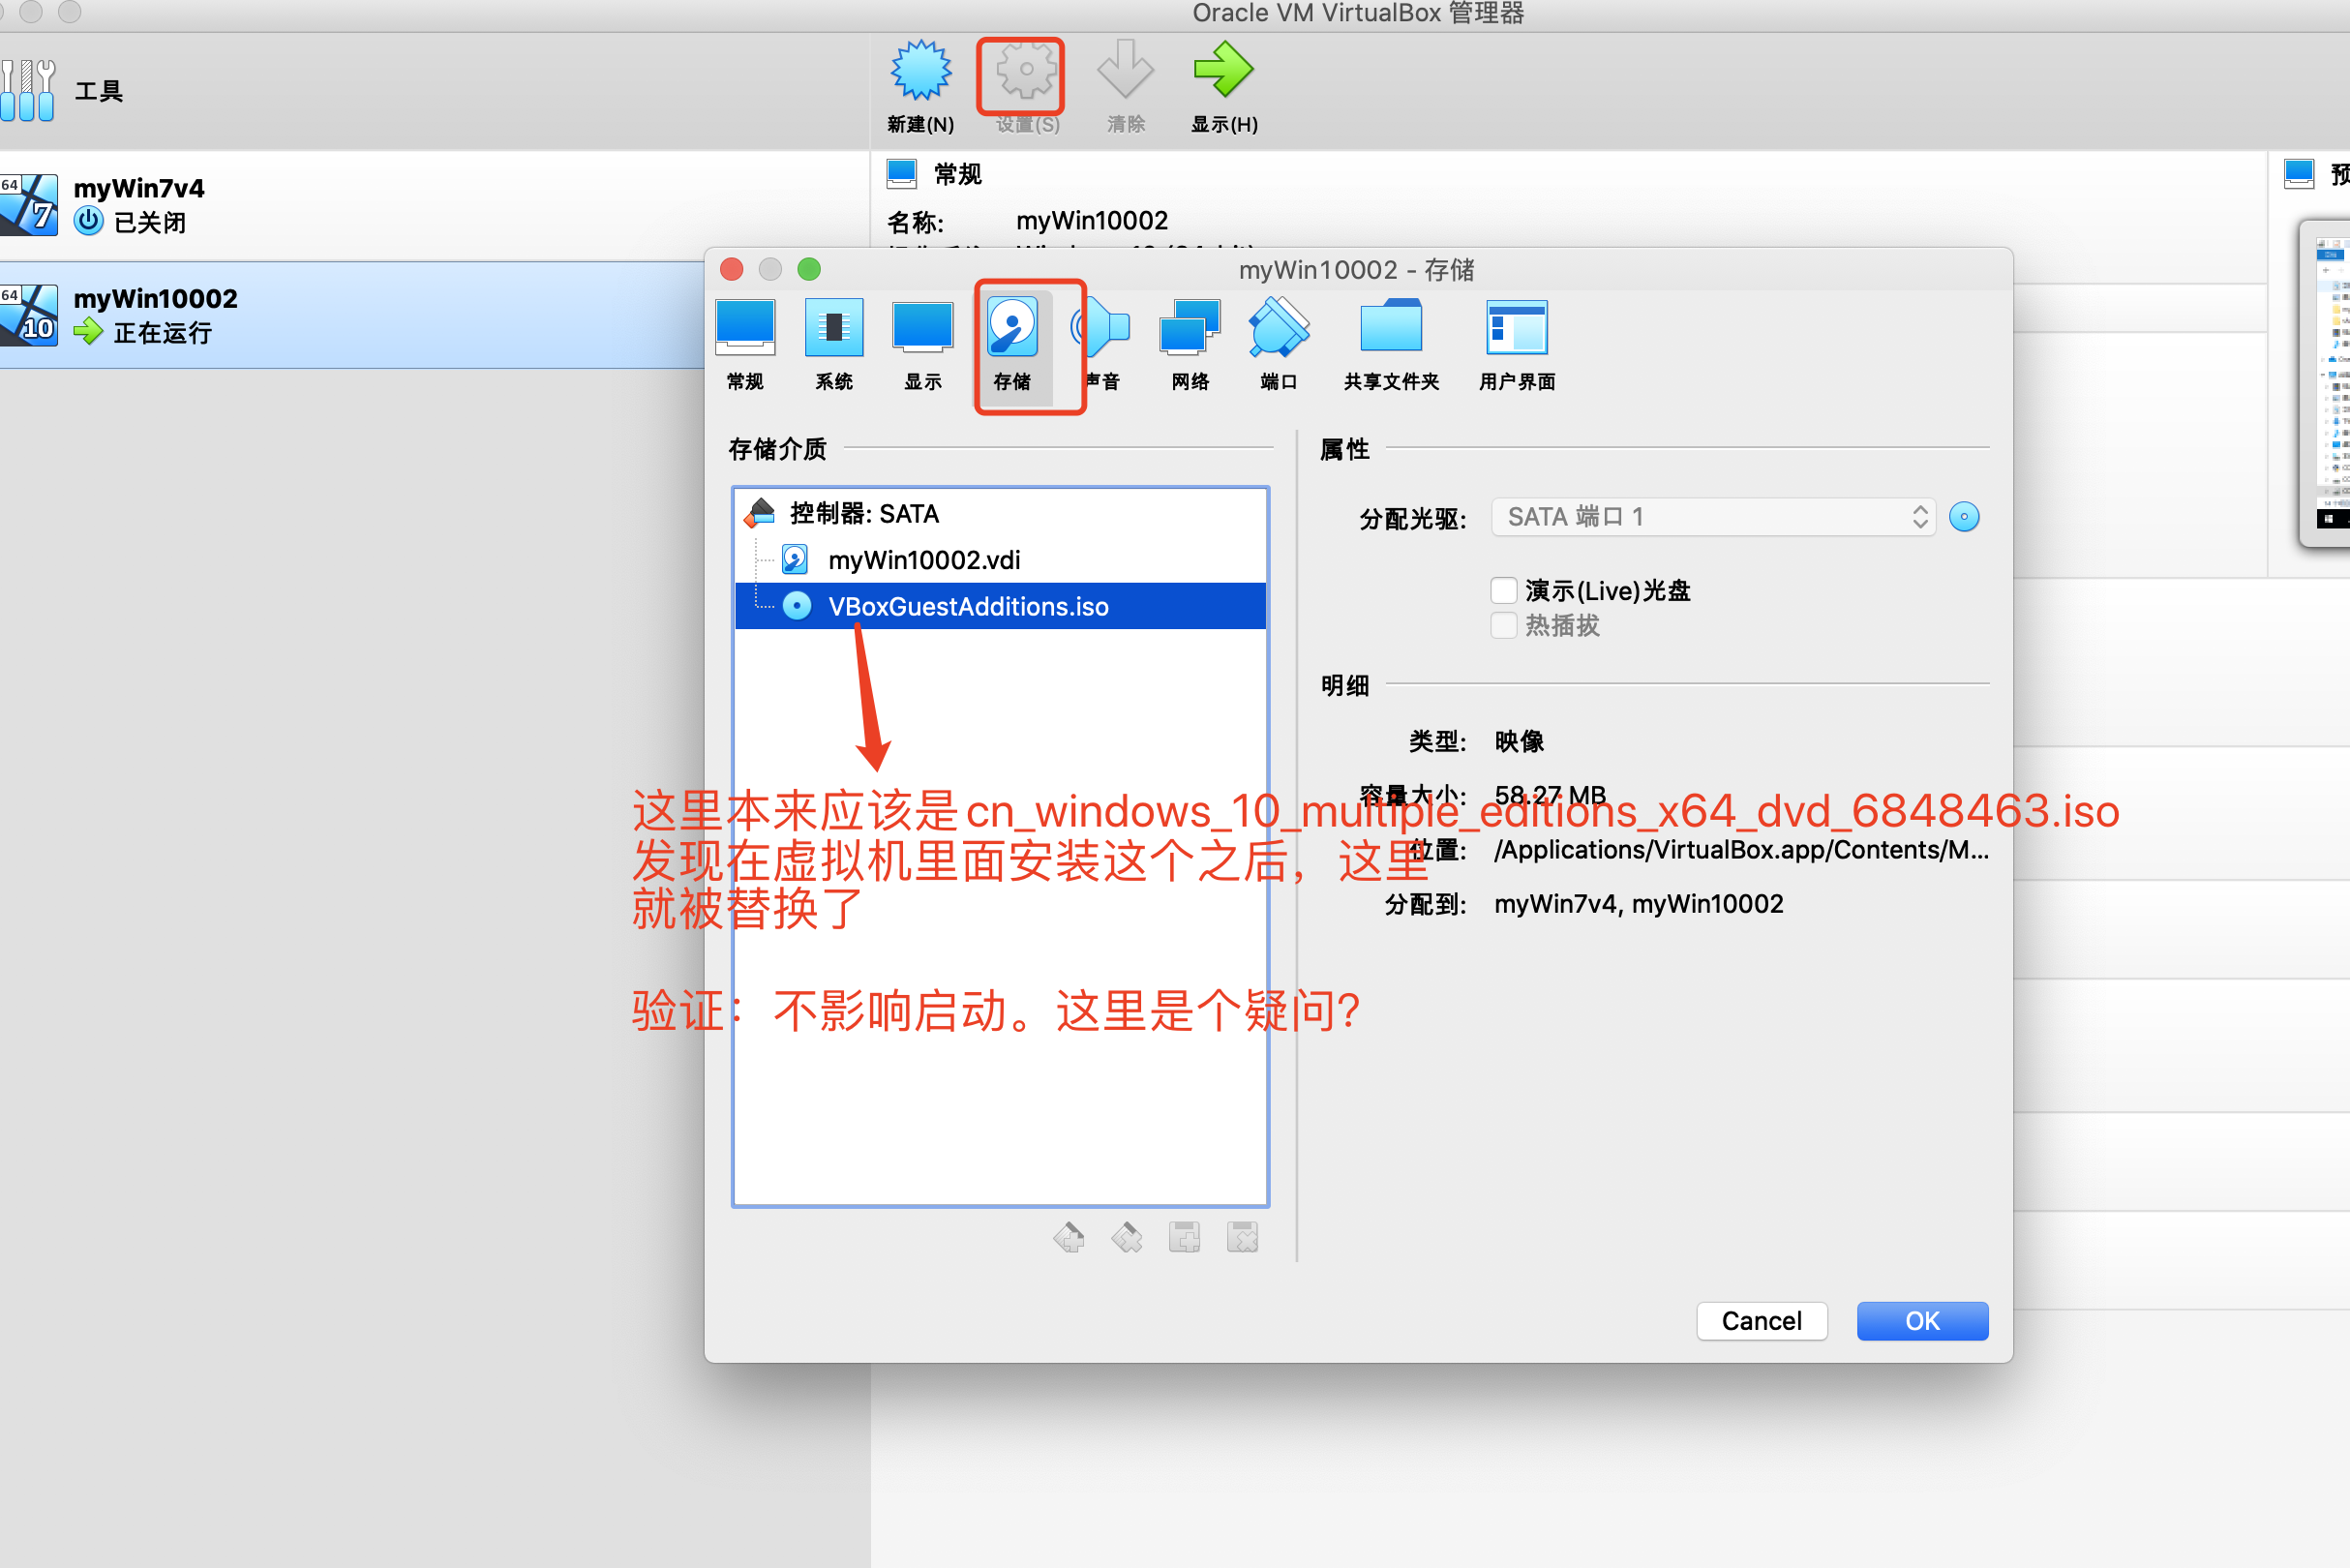The image size is (2350, 1568).
Task: Select myWin10002.vdi disk entry
Action: click(923, 560)
